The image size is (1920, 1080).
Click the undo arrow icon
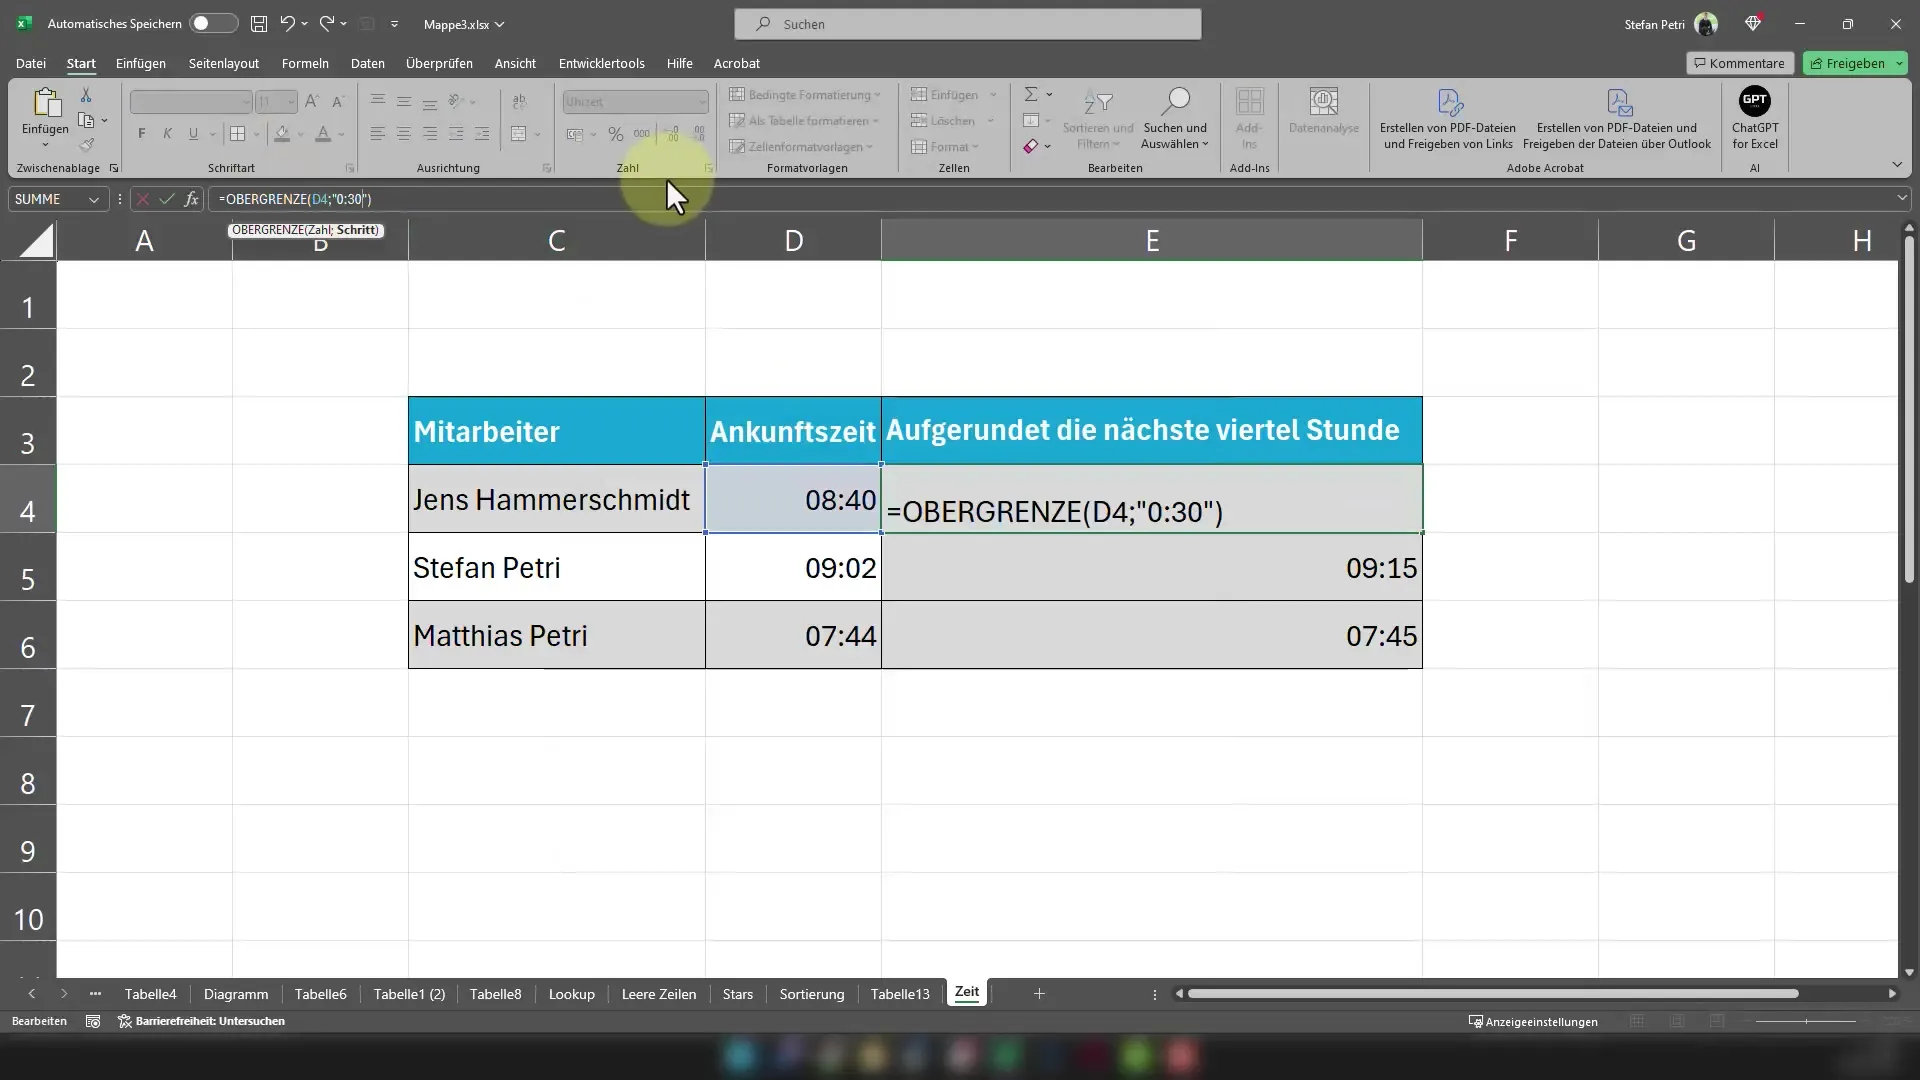(x=288, y=23)
